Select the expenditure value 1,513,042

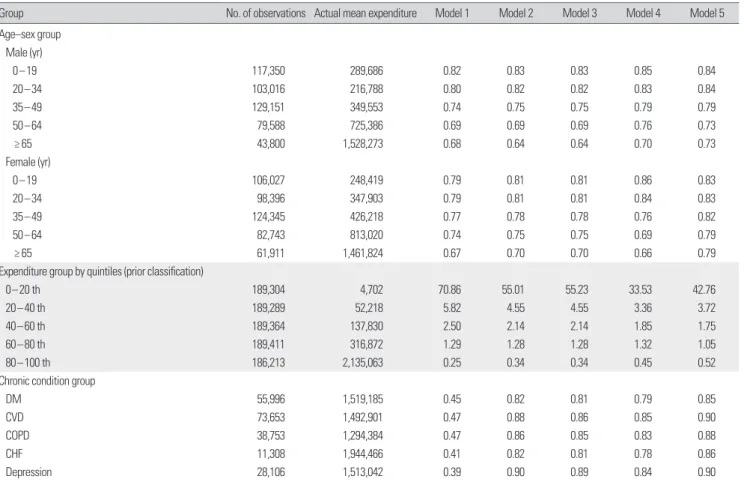pos(363,473)
